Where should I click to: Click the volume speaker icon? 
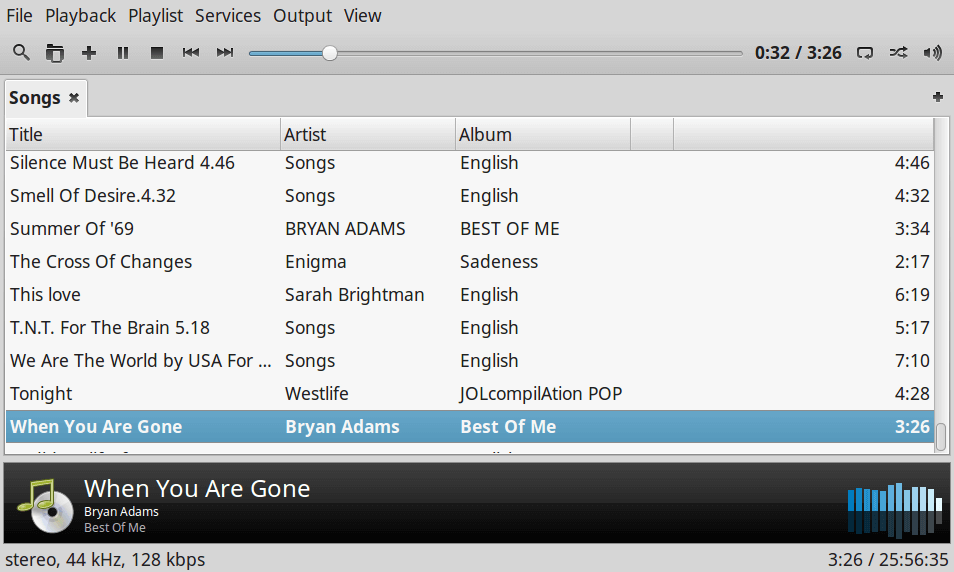933,53
